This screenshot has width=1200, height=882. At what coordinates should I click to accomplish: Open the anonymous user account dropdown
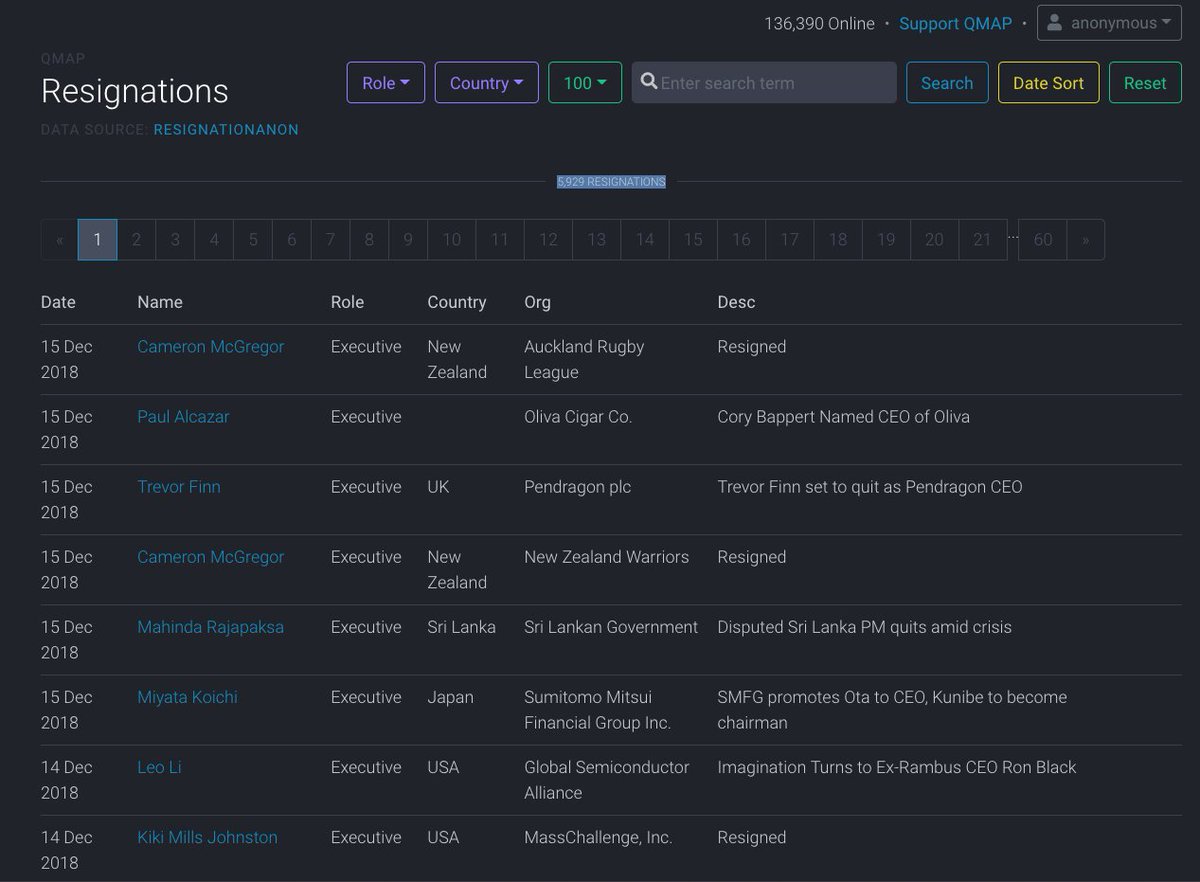coord(1109,23)
